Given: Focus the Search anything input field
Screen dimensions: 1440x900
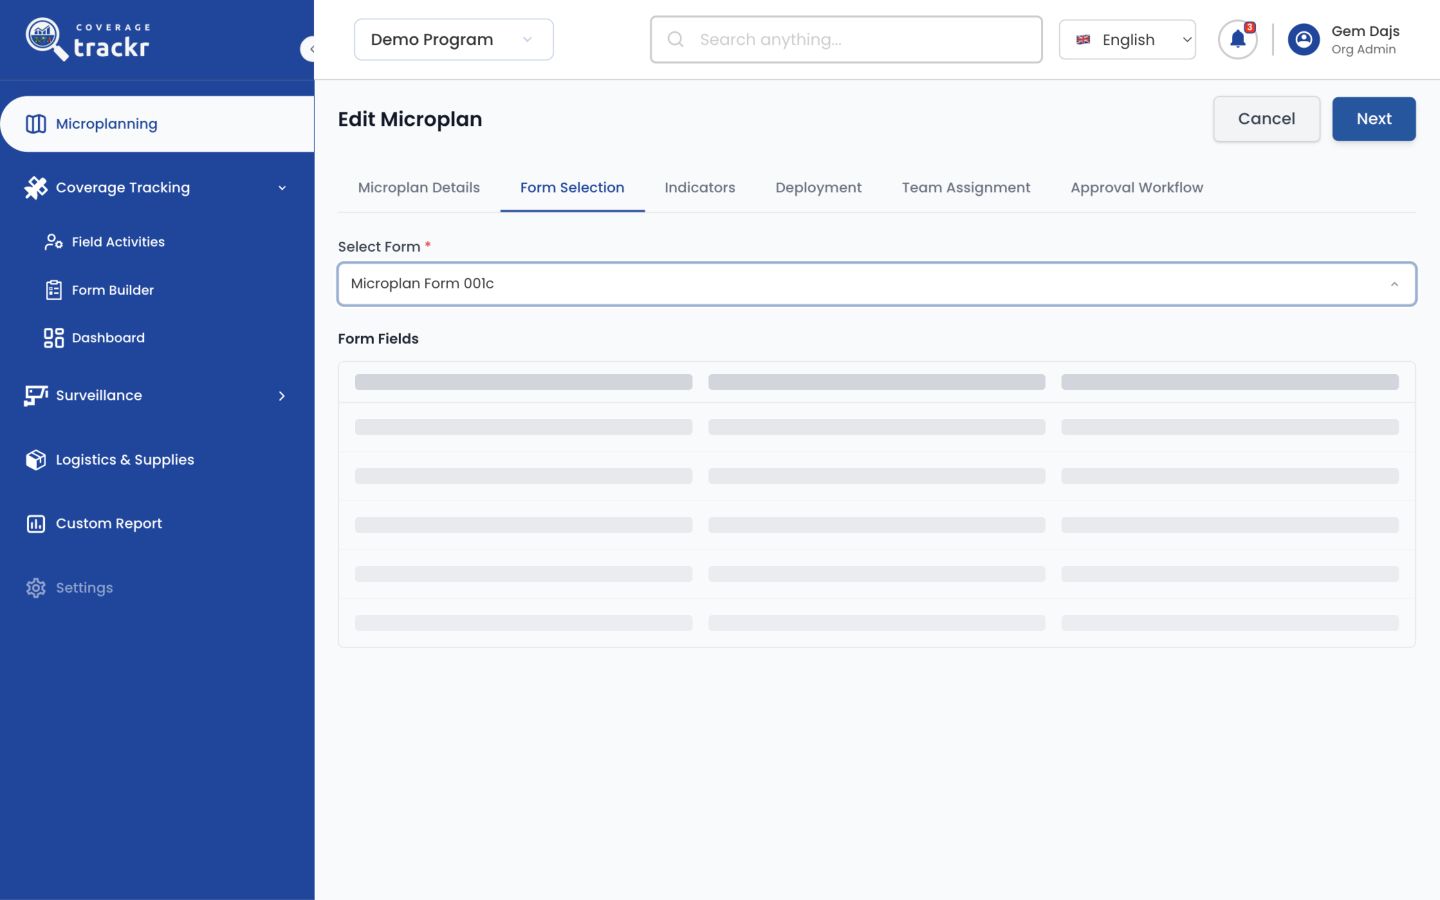Looking at the screenshot, I should [846, 40].
